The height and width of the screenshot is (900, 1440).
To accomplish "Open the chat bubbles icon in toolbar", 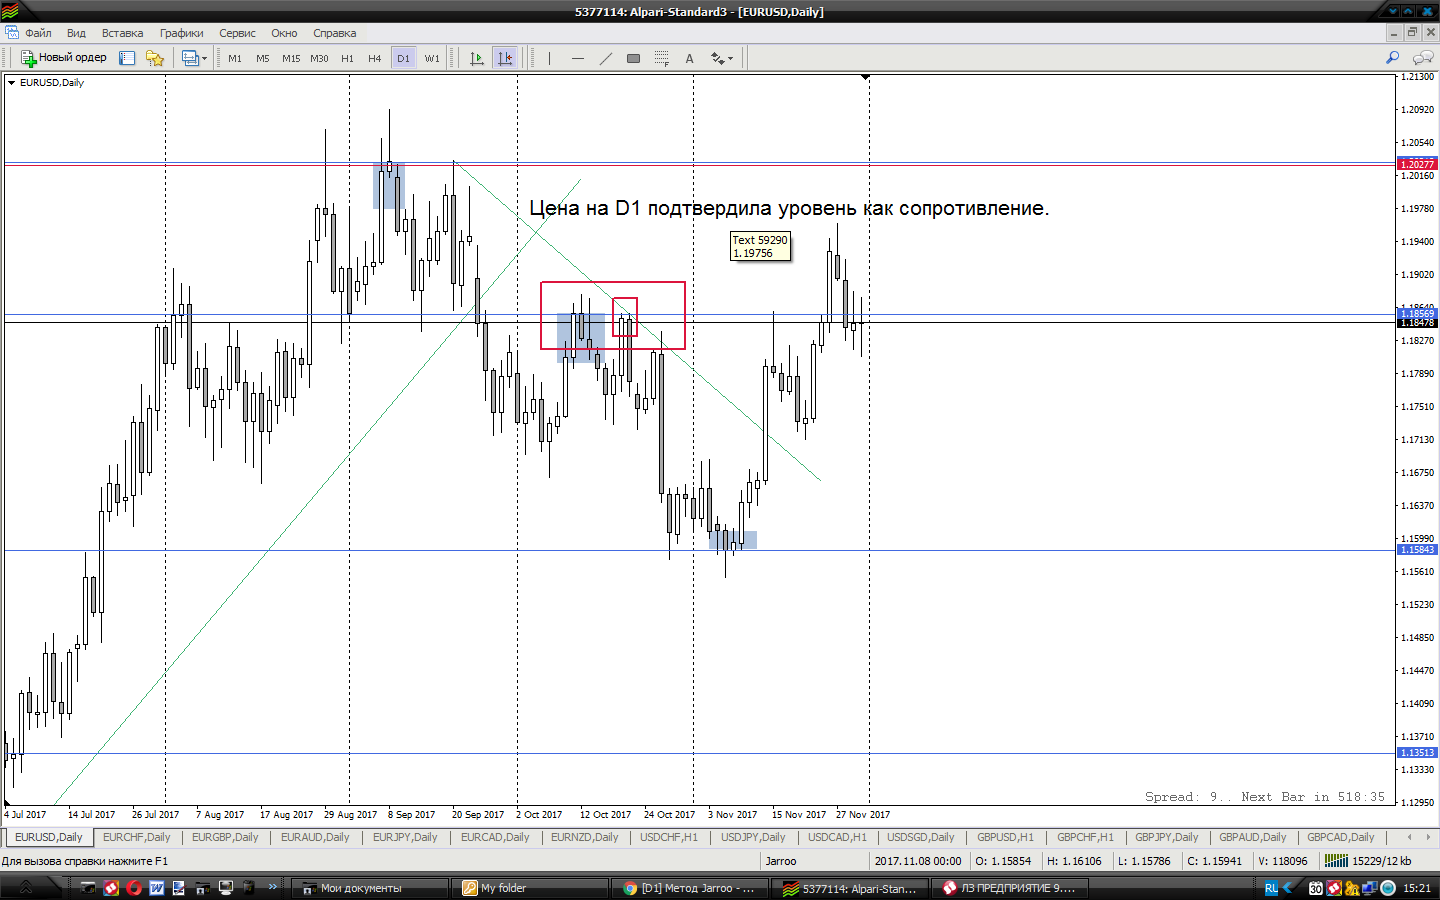I will pos(1422,58).
